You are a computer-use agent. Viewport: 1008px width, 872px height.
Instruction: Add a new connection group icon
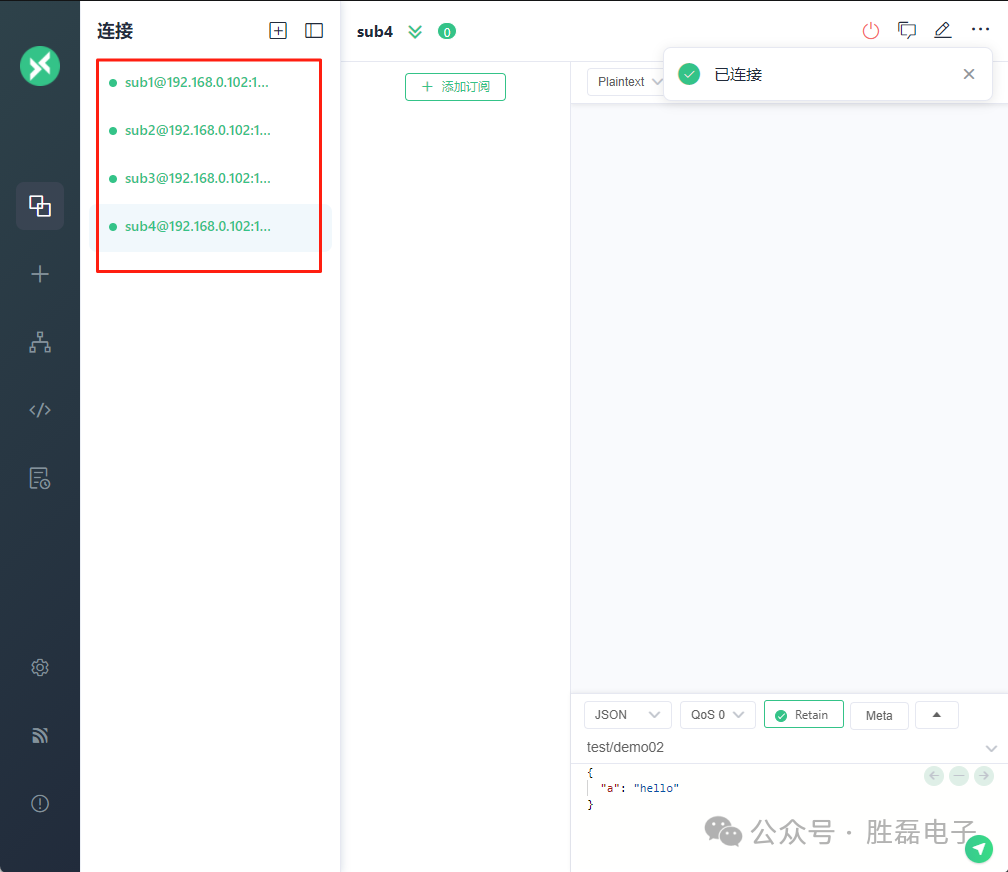(x=278, y=31)
